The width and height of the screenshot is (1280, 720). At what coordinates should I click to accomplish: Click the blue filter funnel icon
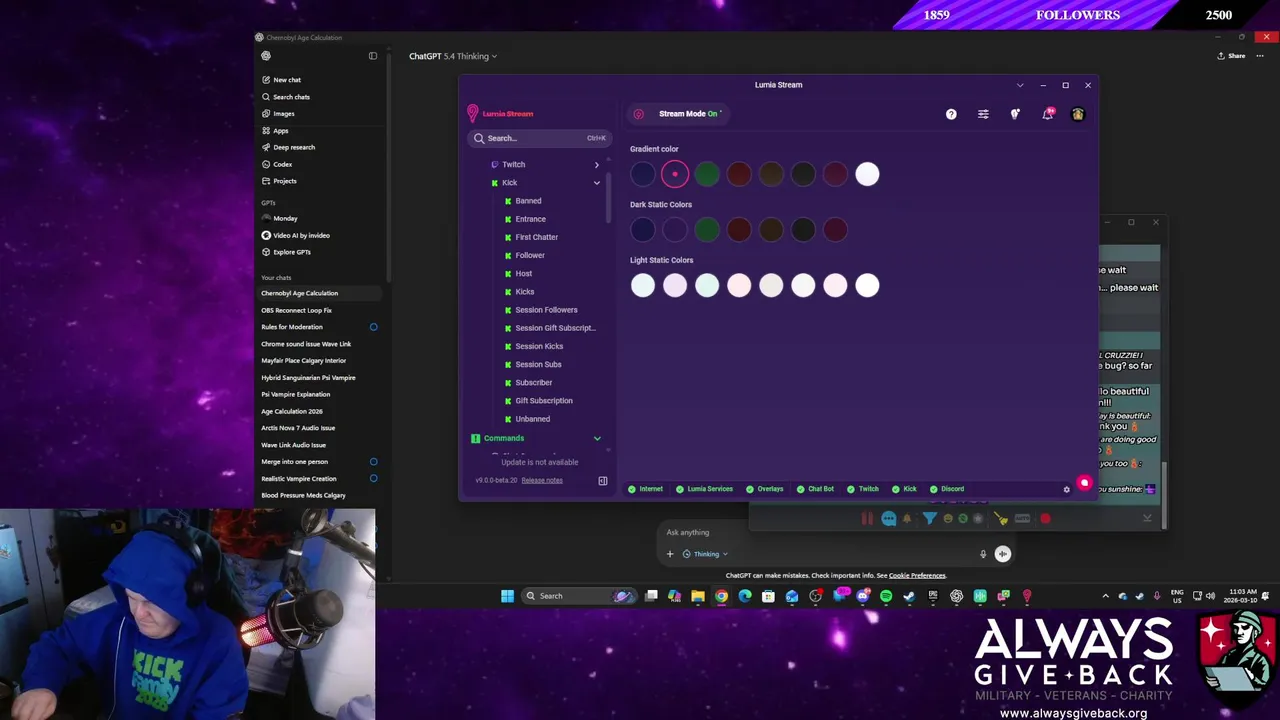pyautogui.click(x=930, y=518)
